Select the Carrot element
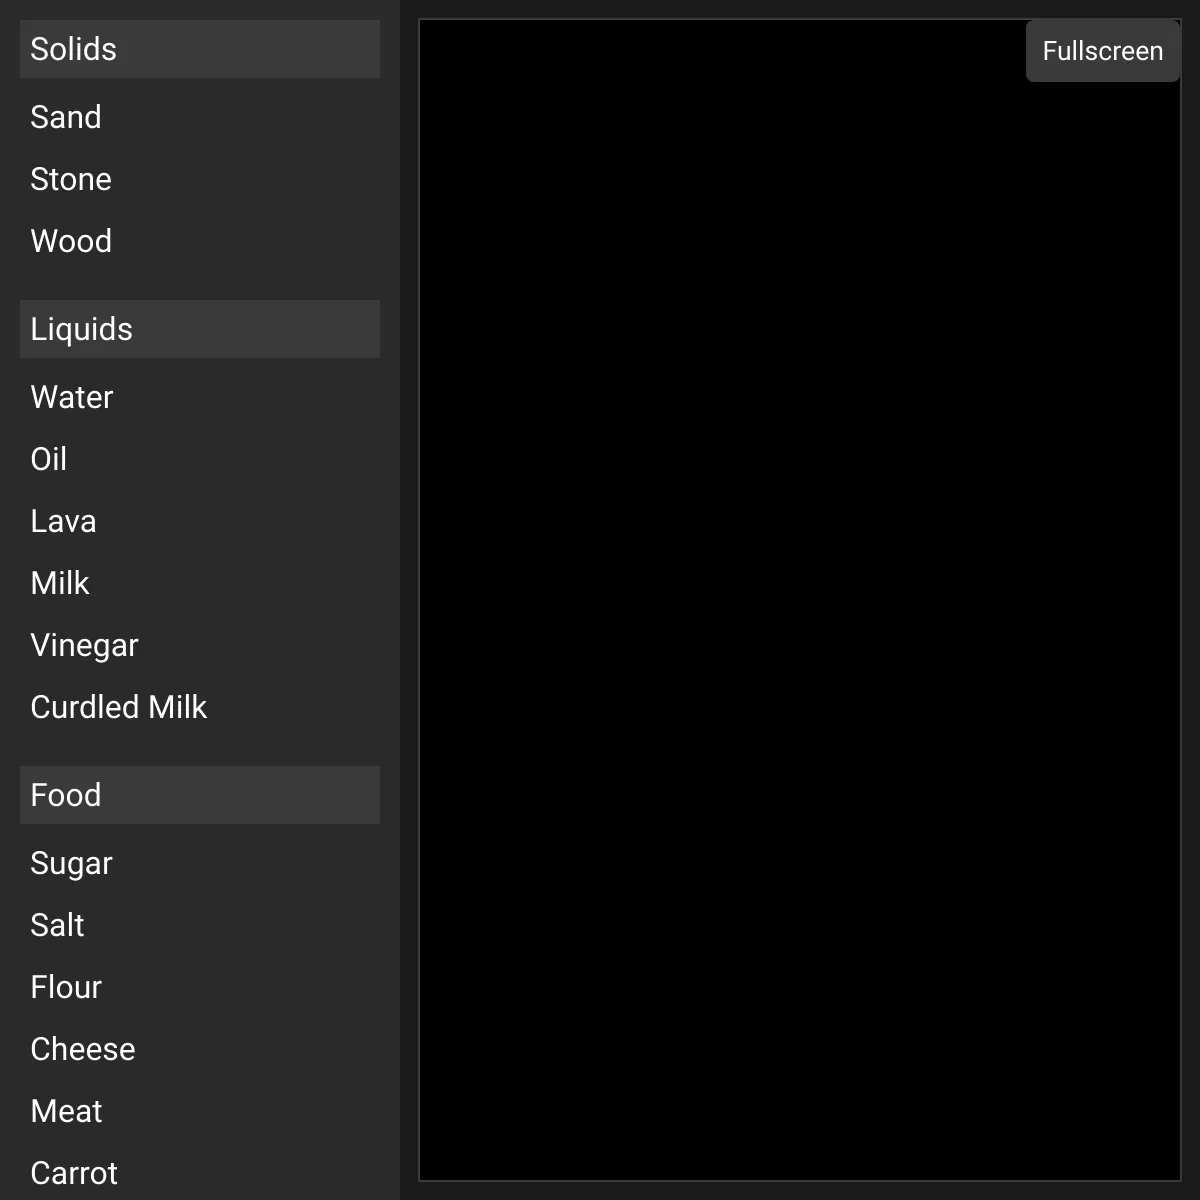Viewport: 1200px width, 1200px height. pyautogui.click(x=200, y=1172)
